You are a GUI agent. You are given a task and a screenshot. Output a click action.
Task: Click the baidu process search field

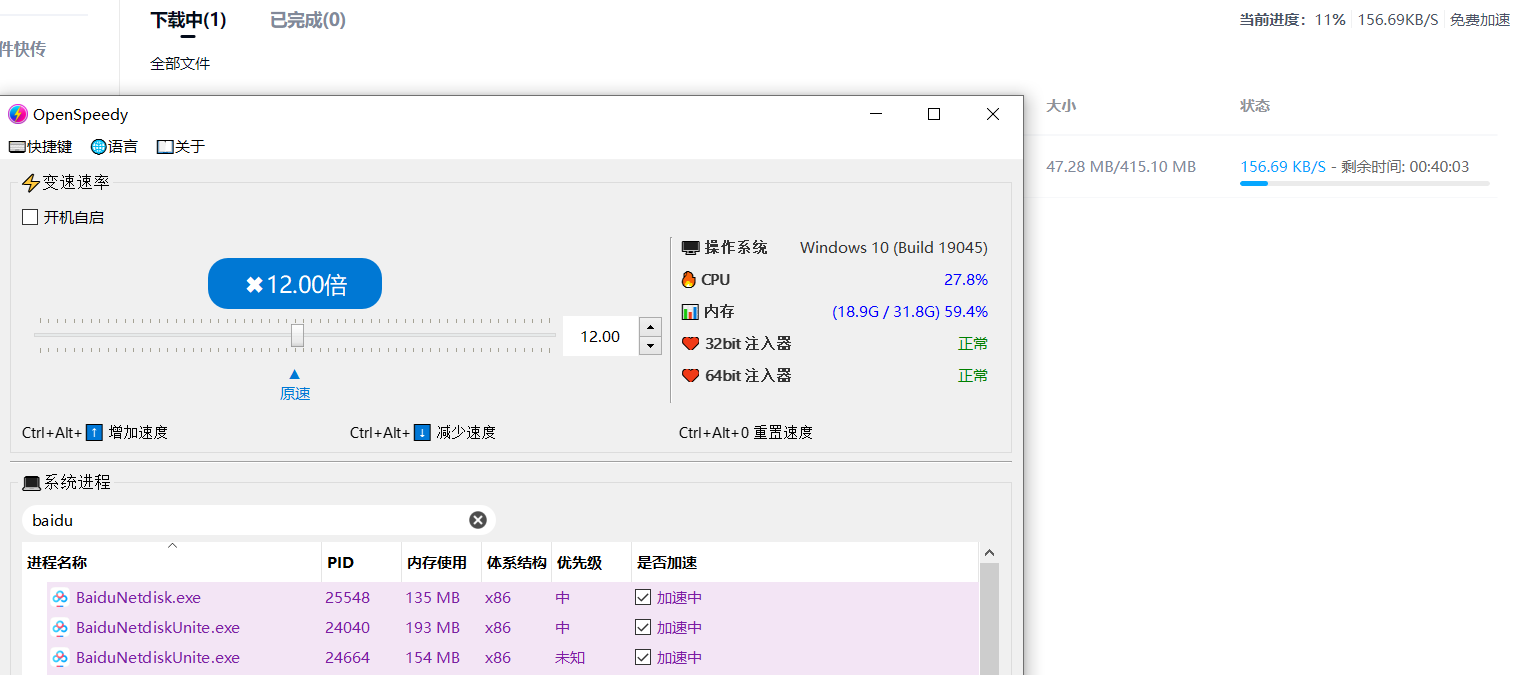pos(258,520)
